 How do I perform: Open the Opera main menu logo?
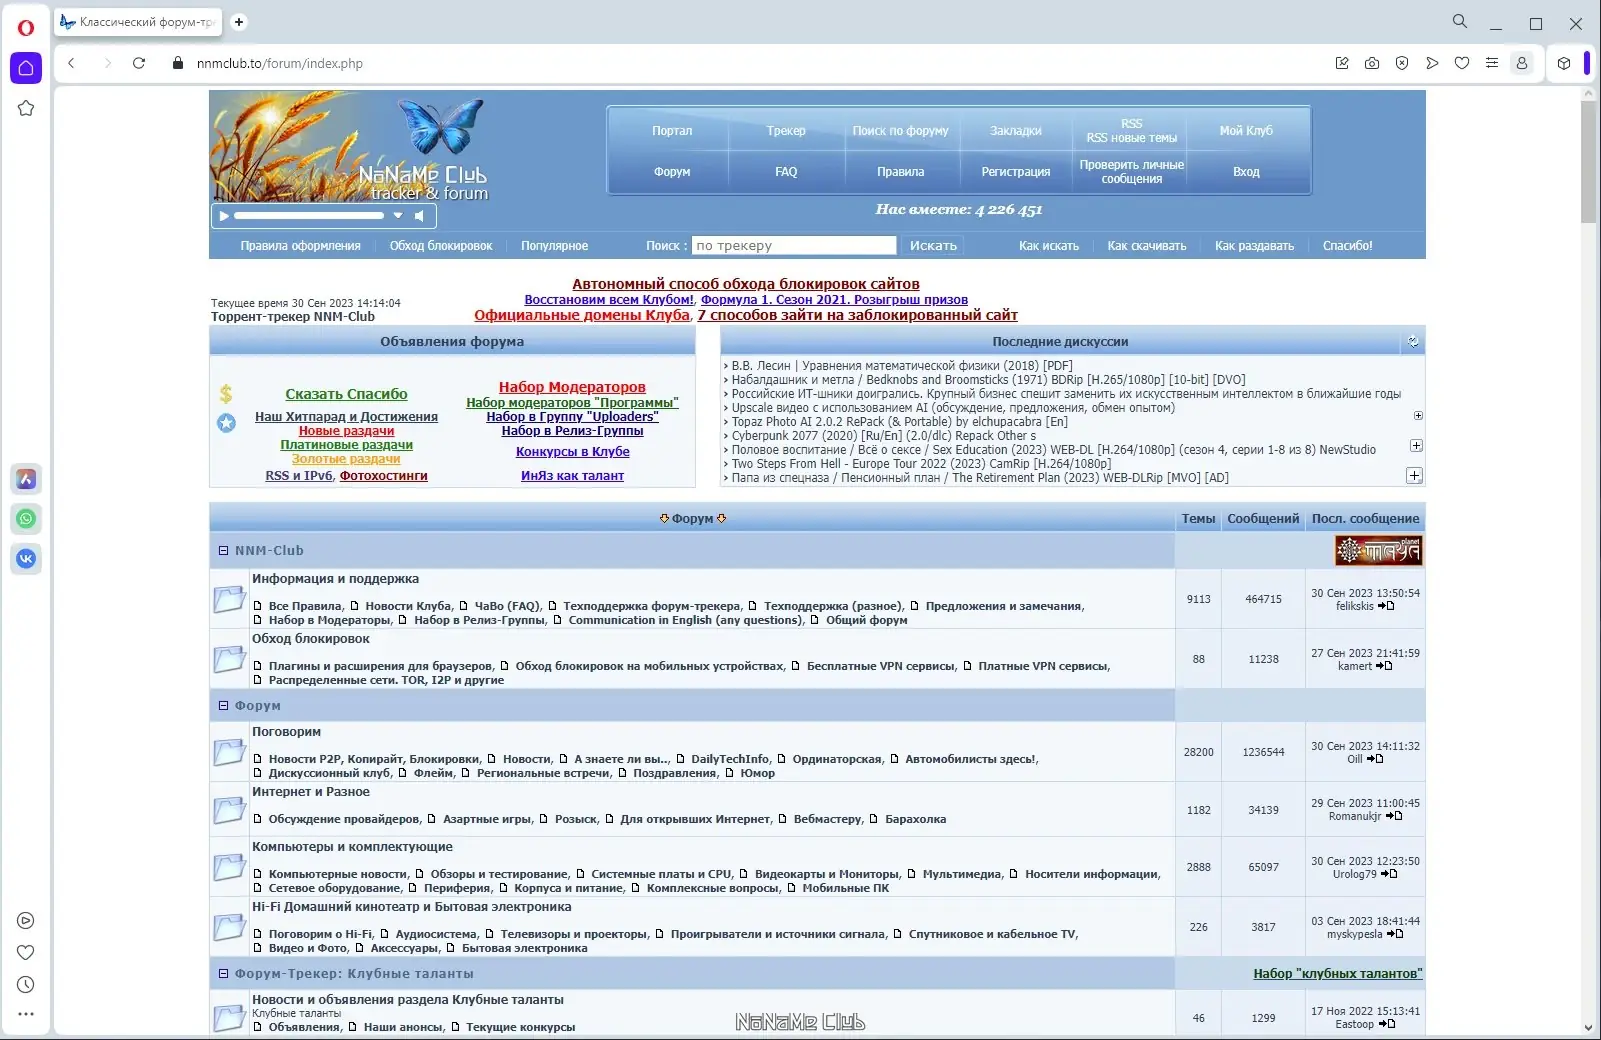26,28
